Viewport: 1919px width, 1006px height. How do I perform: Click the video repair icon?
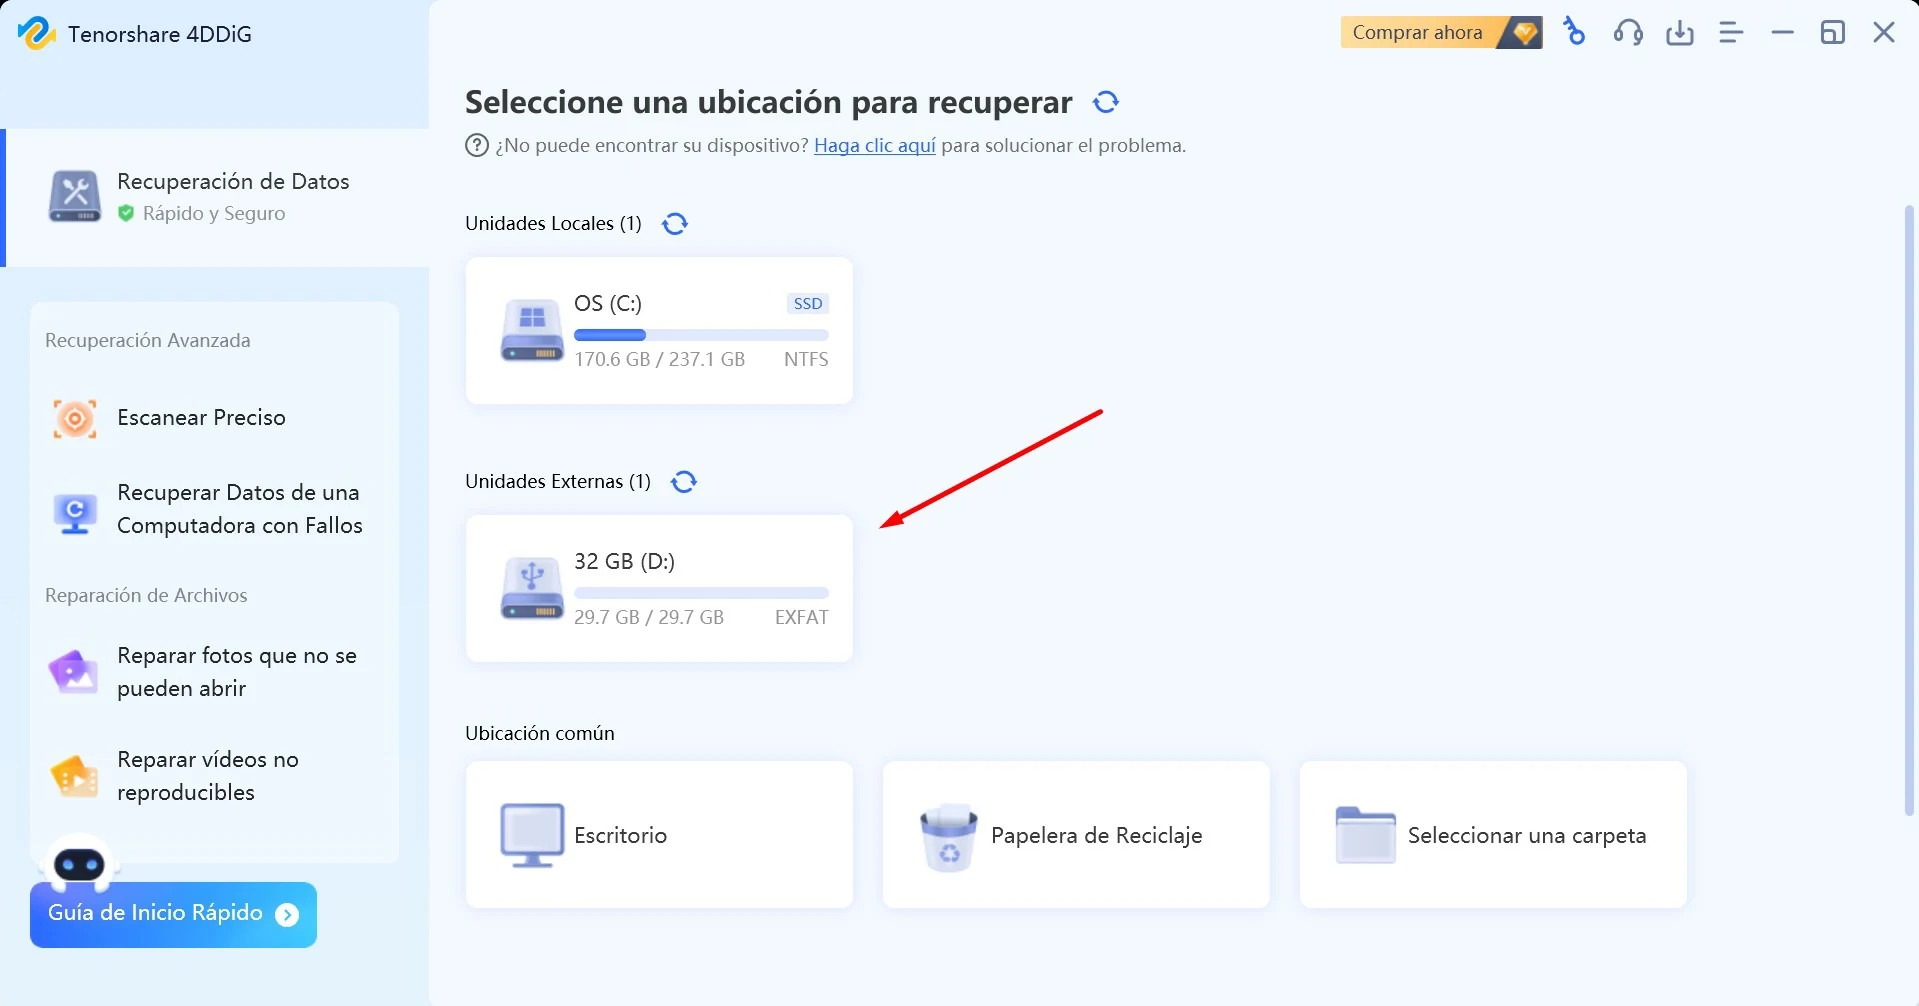coord(75,777)
